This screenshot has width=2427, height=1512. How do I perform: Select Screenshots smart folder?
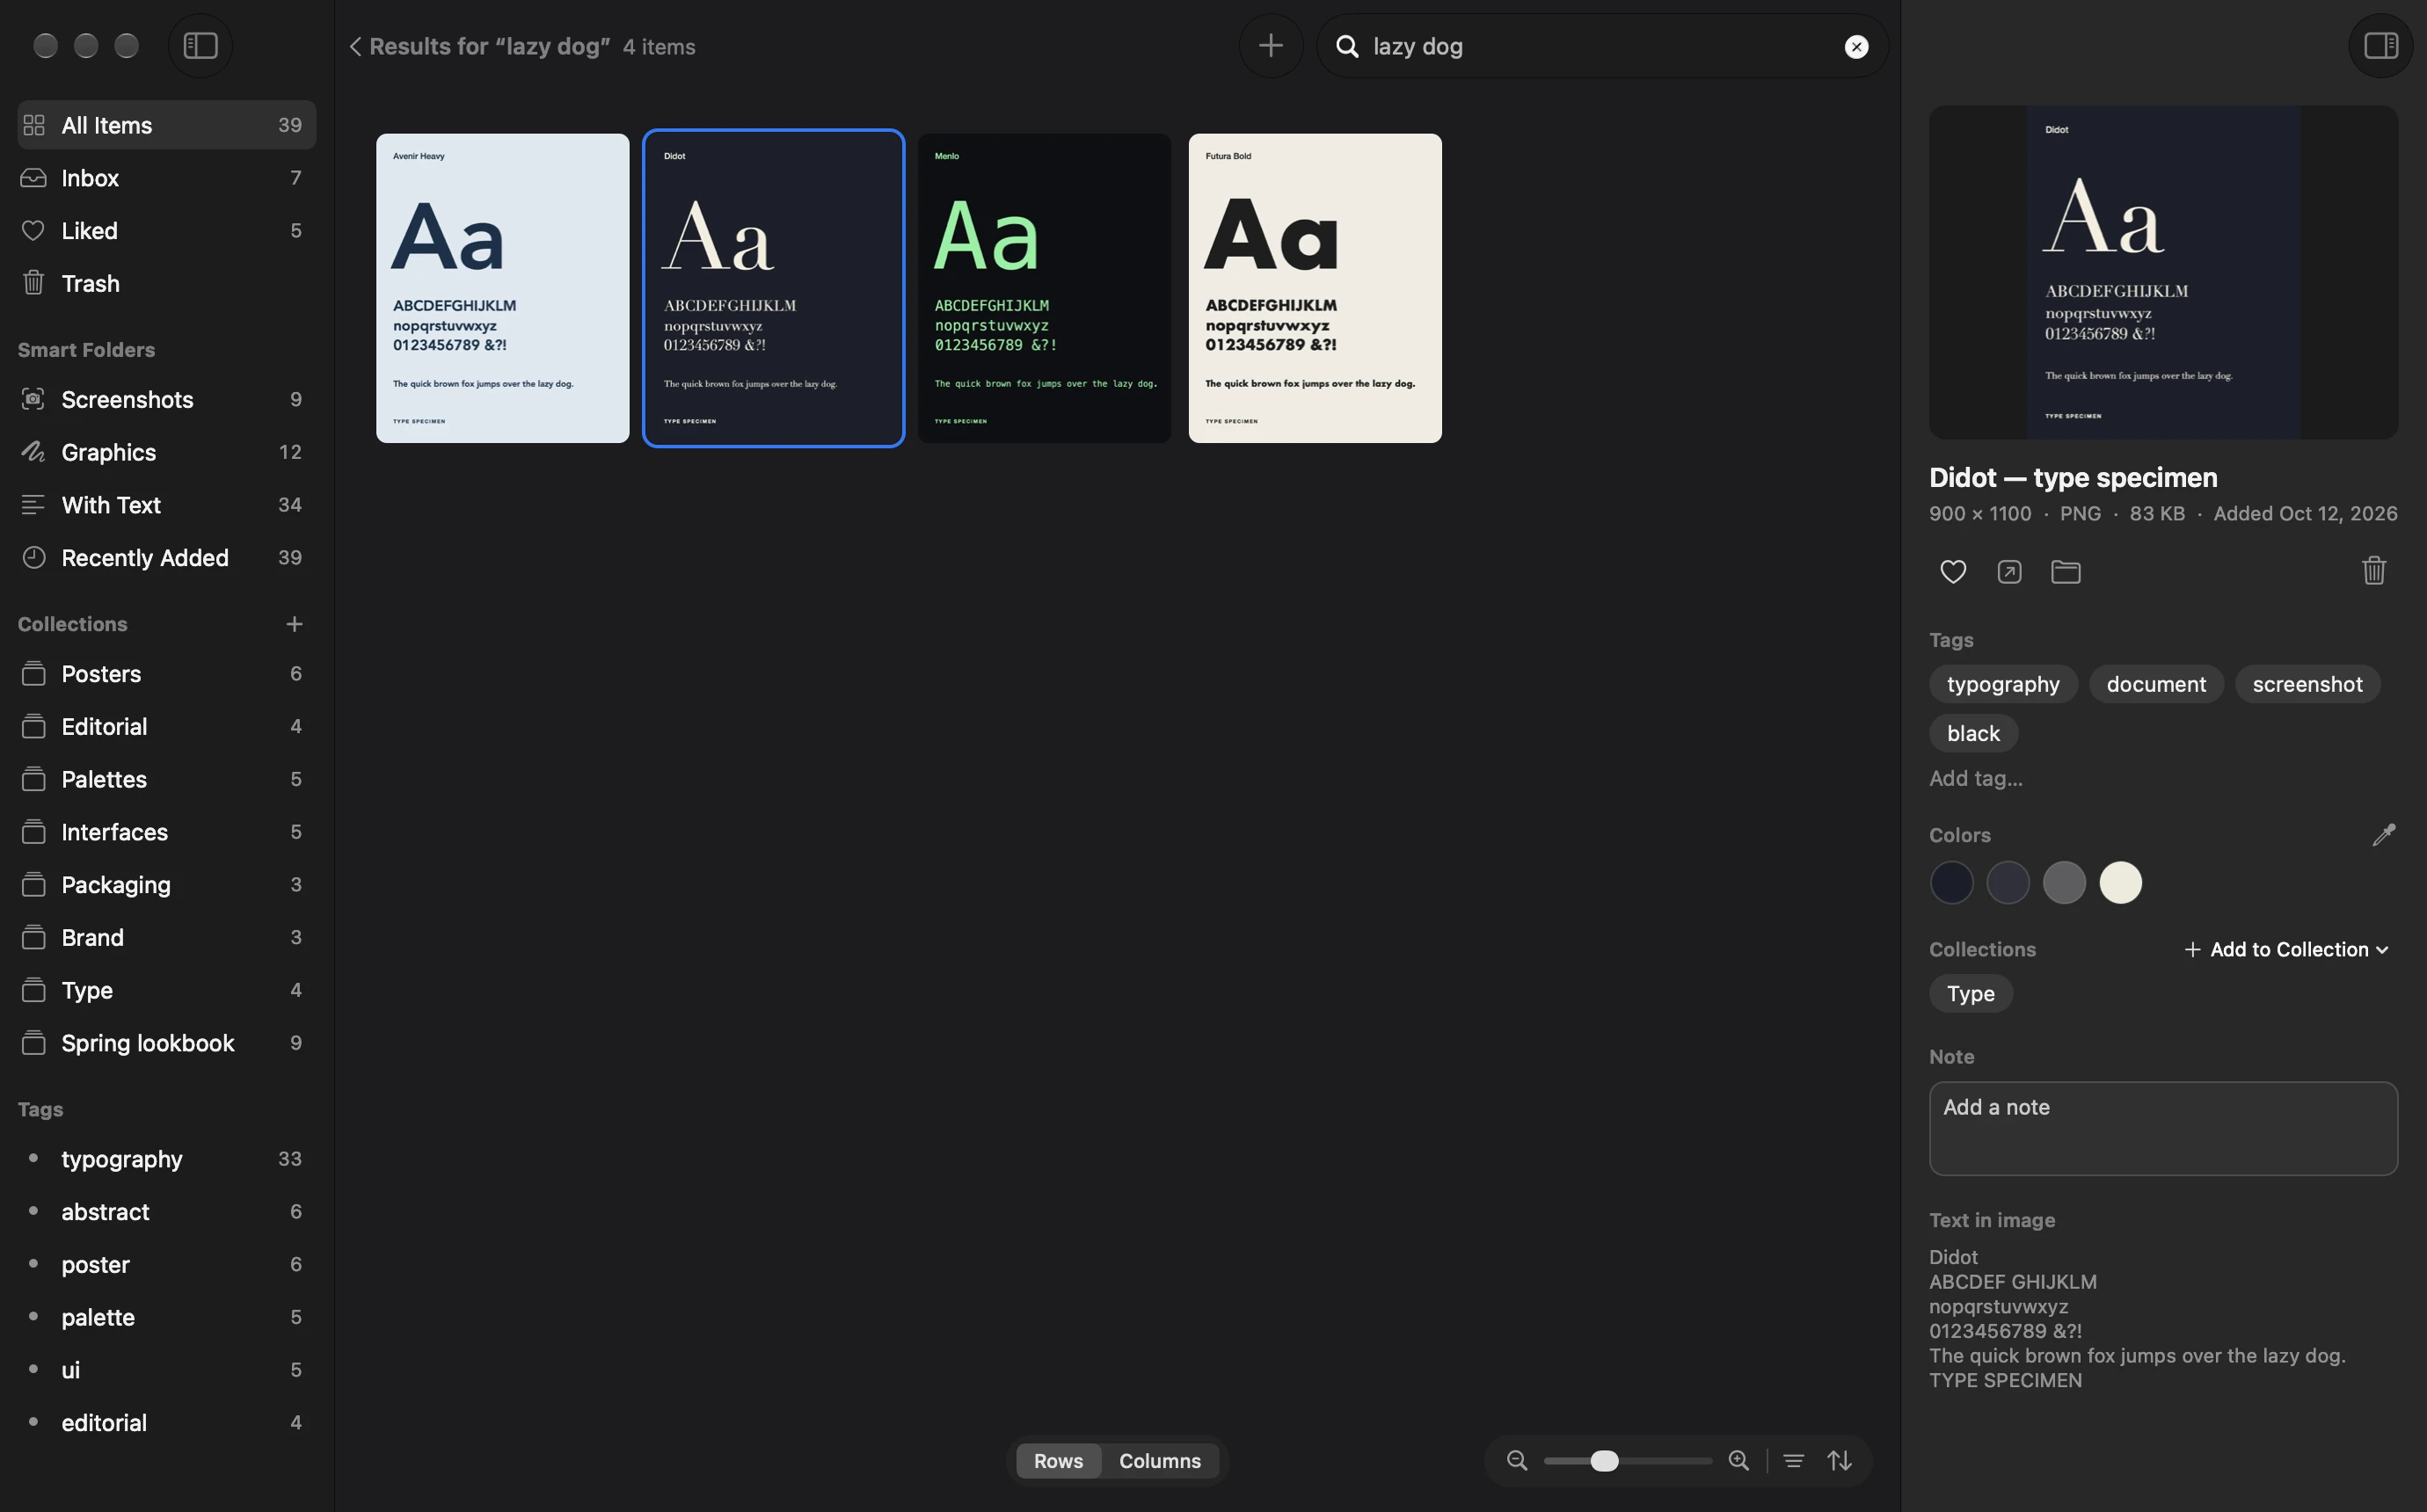167,400
